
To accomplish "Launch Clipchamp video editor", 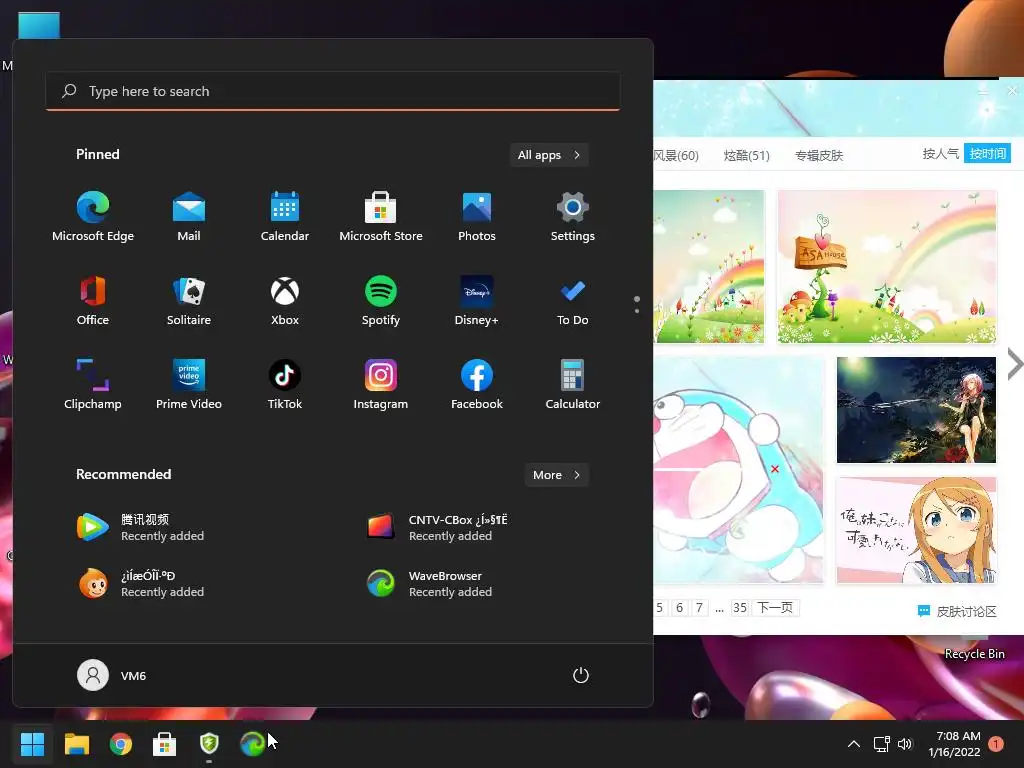I will point(93,385).
